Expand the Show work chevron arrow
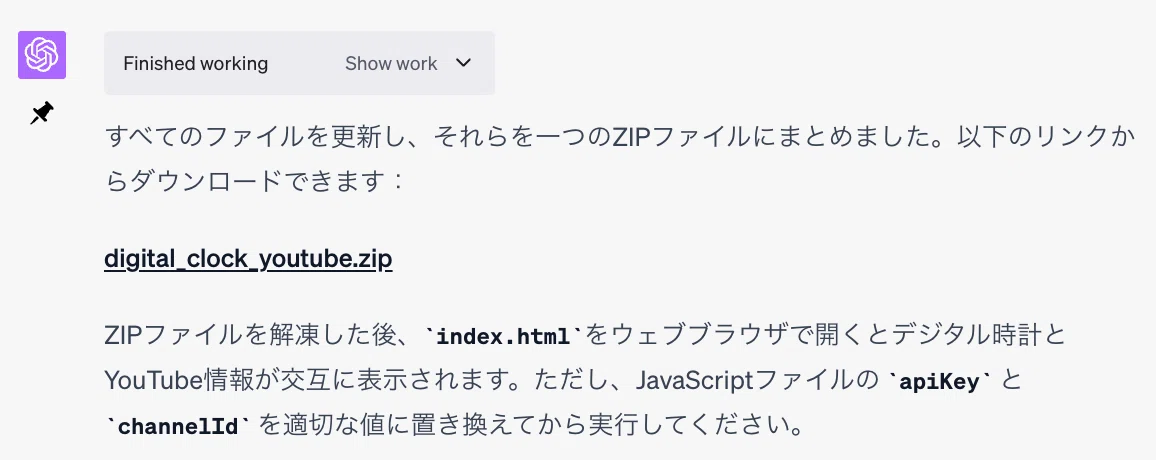 [x=463, y=63]
